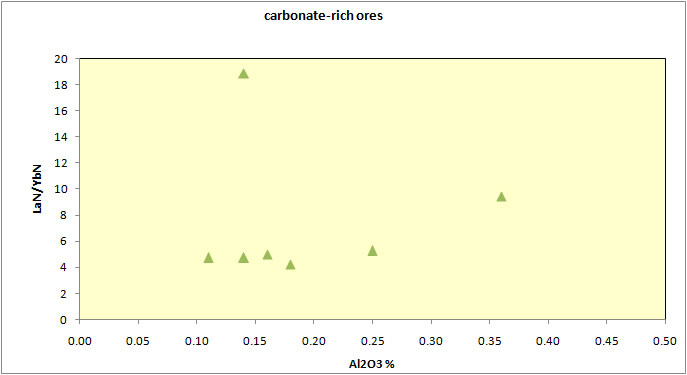Click the y-axis label '10'
This screenshot has width=687, height=375.
(61, 189)
